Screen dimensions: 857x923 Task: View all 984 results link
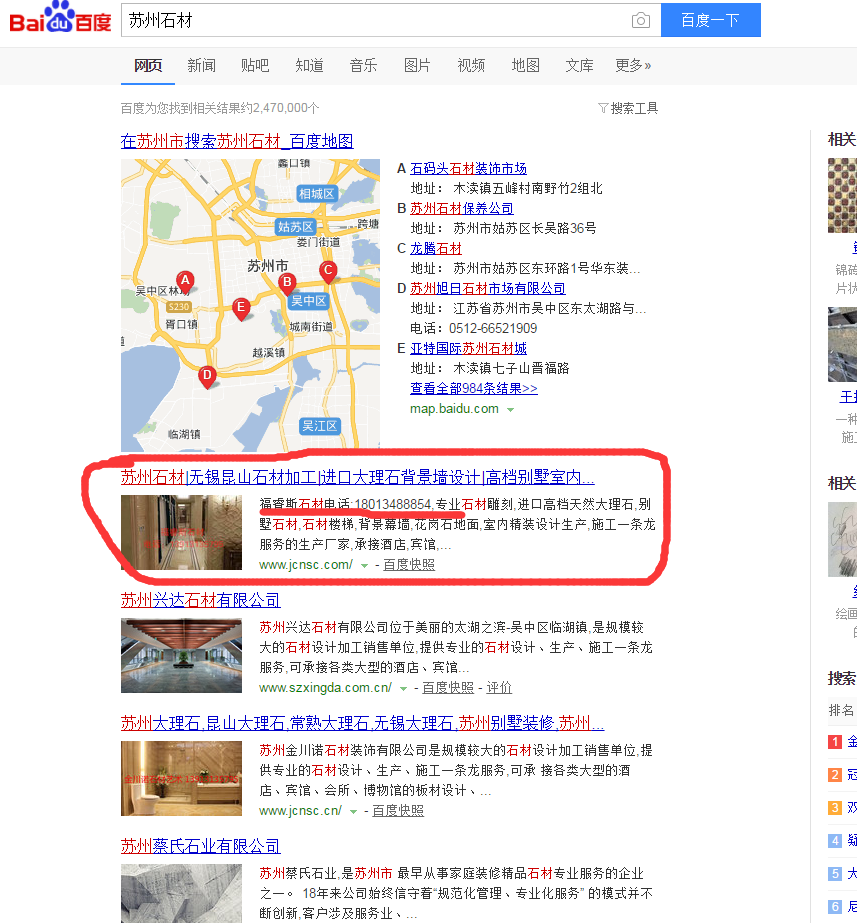pyautogui.click(x=474, y=389)
